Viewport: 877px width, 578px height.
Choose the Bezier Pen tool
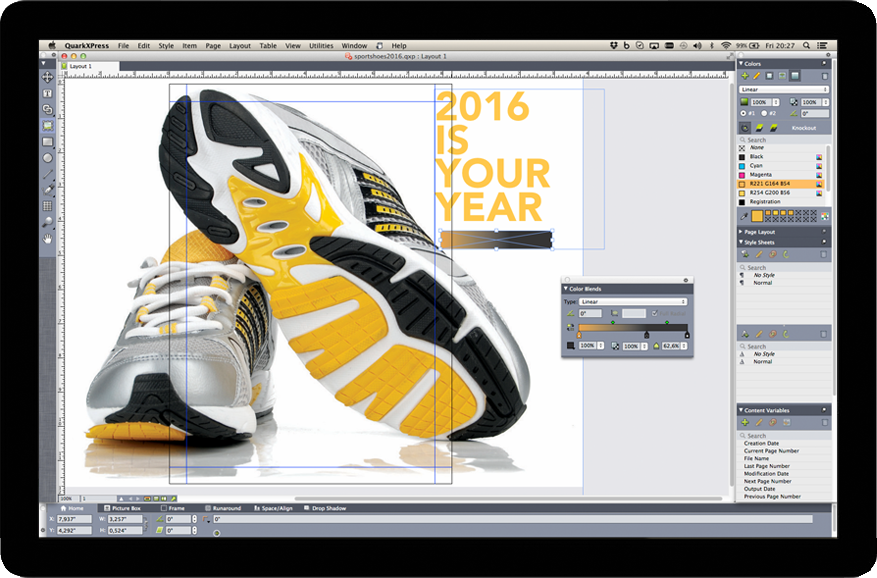pyautogui.click(x=47, y=190)
